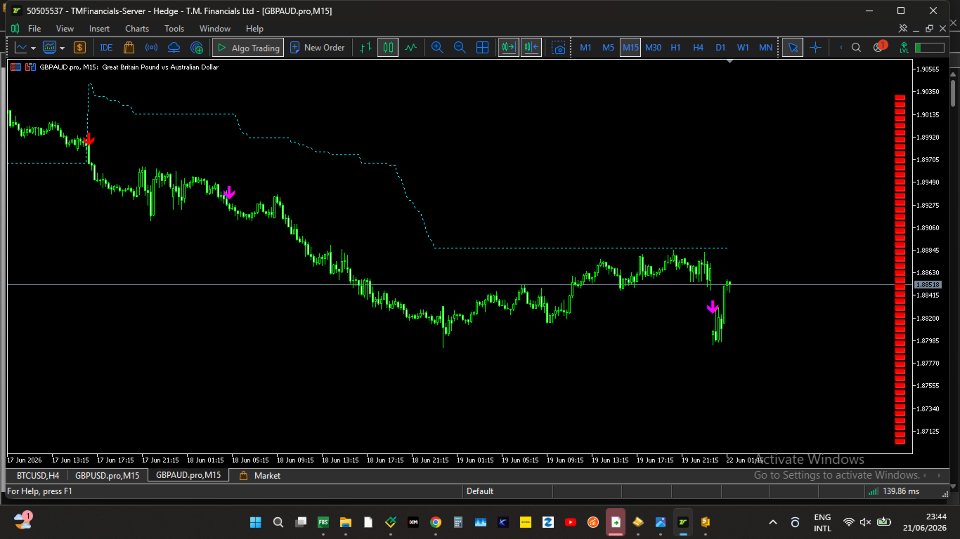Open the Market shopping bag icon

129,47
